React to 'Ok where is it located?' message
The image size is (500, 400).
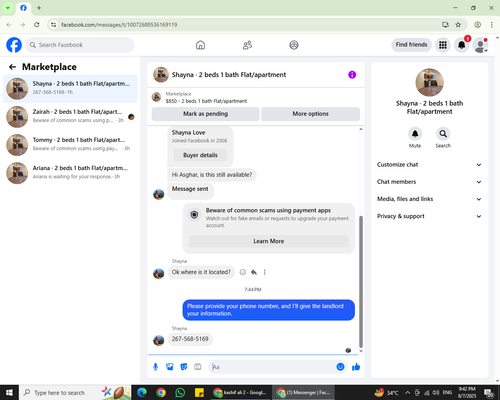pos(243,272)
